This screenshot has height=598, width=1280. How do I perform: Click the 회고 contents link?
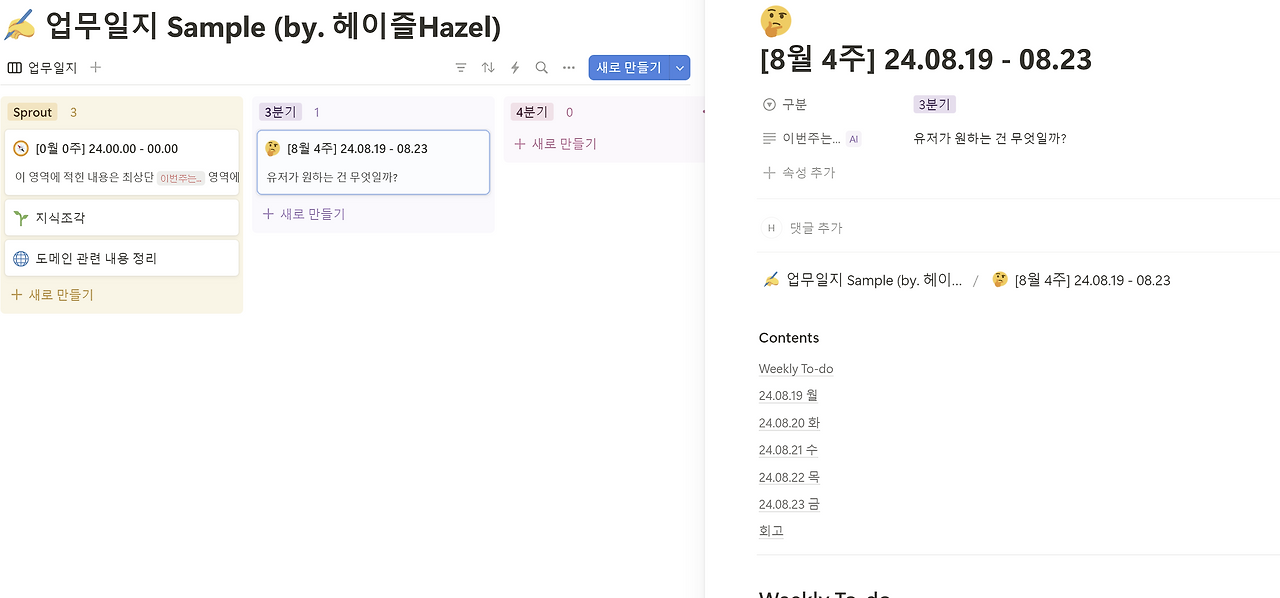point(771,531)
